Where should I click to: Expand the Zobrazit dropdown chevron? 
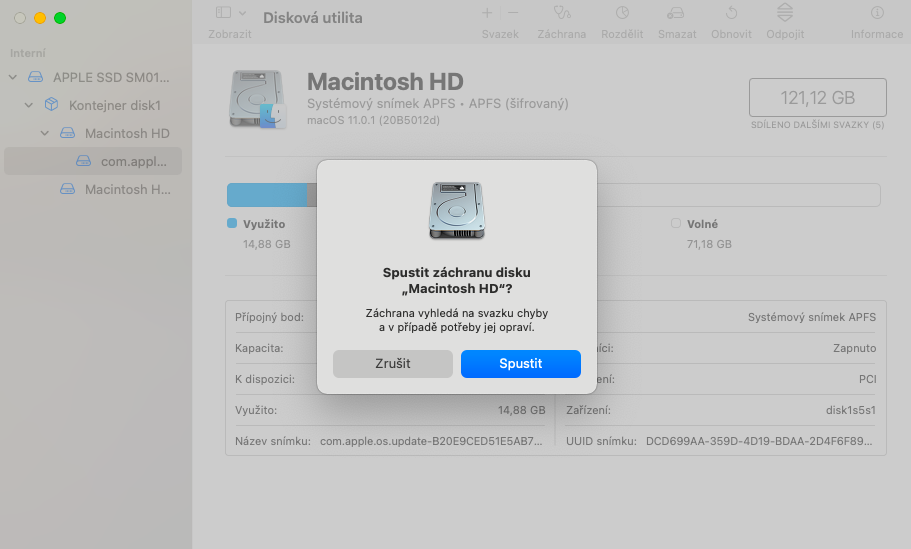pyautogui.click(x=243, y=12)
